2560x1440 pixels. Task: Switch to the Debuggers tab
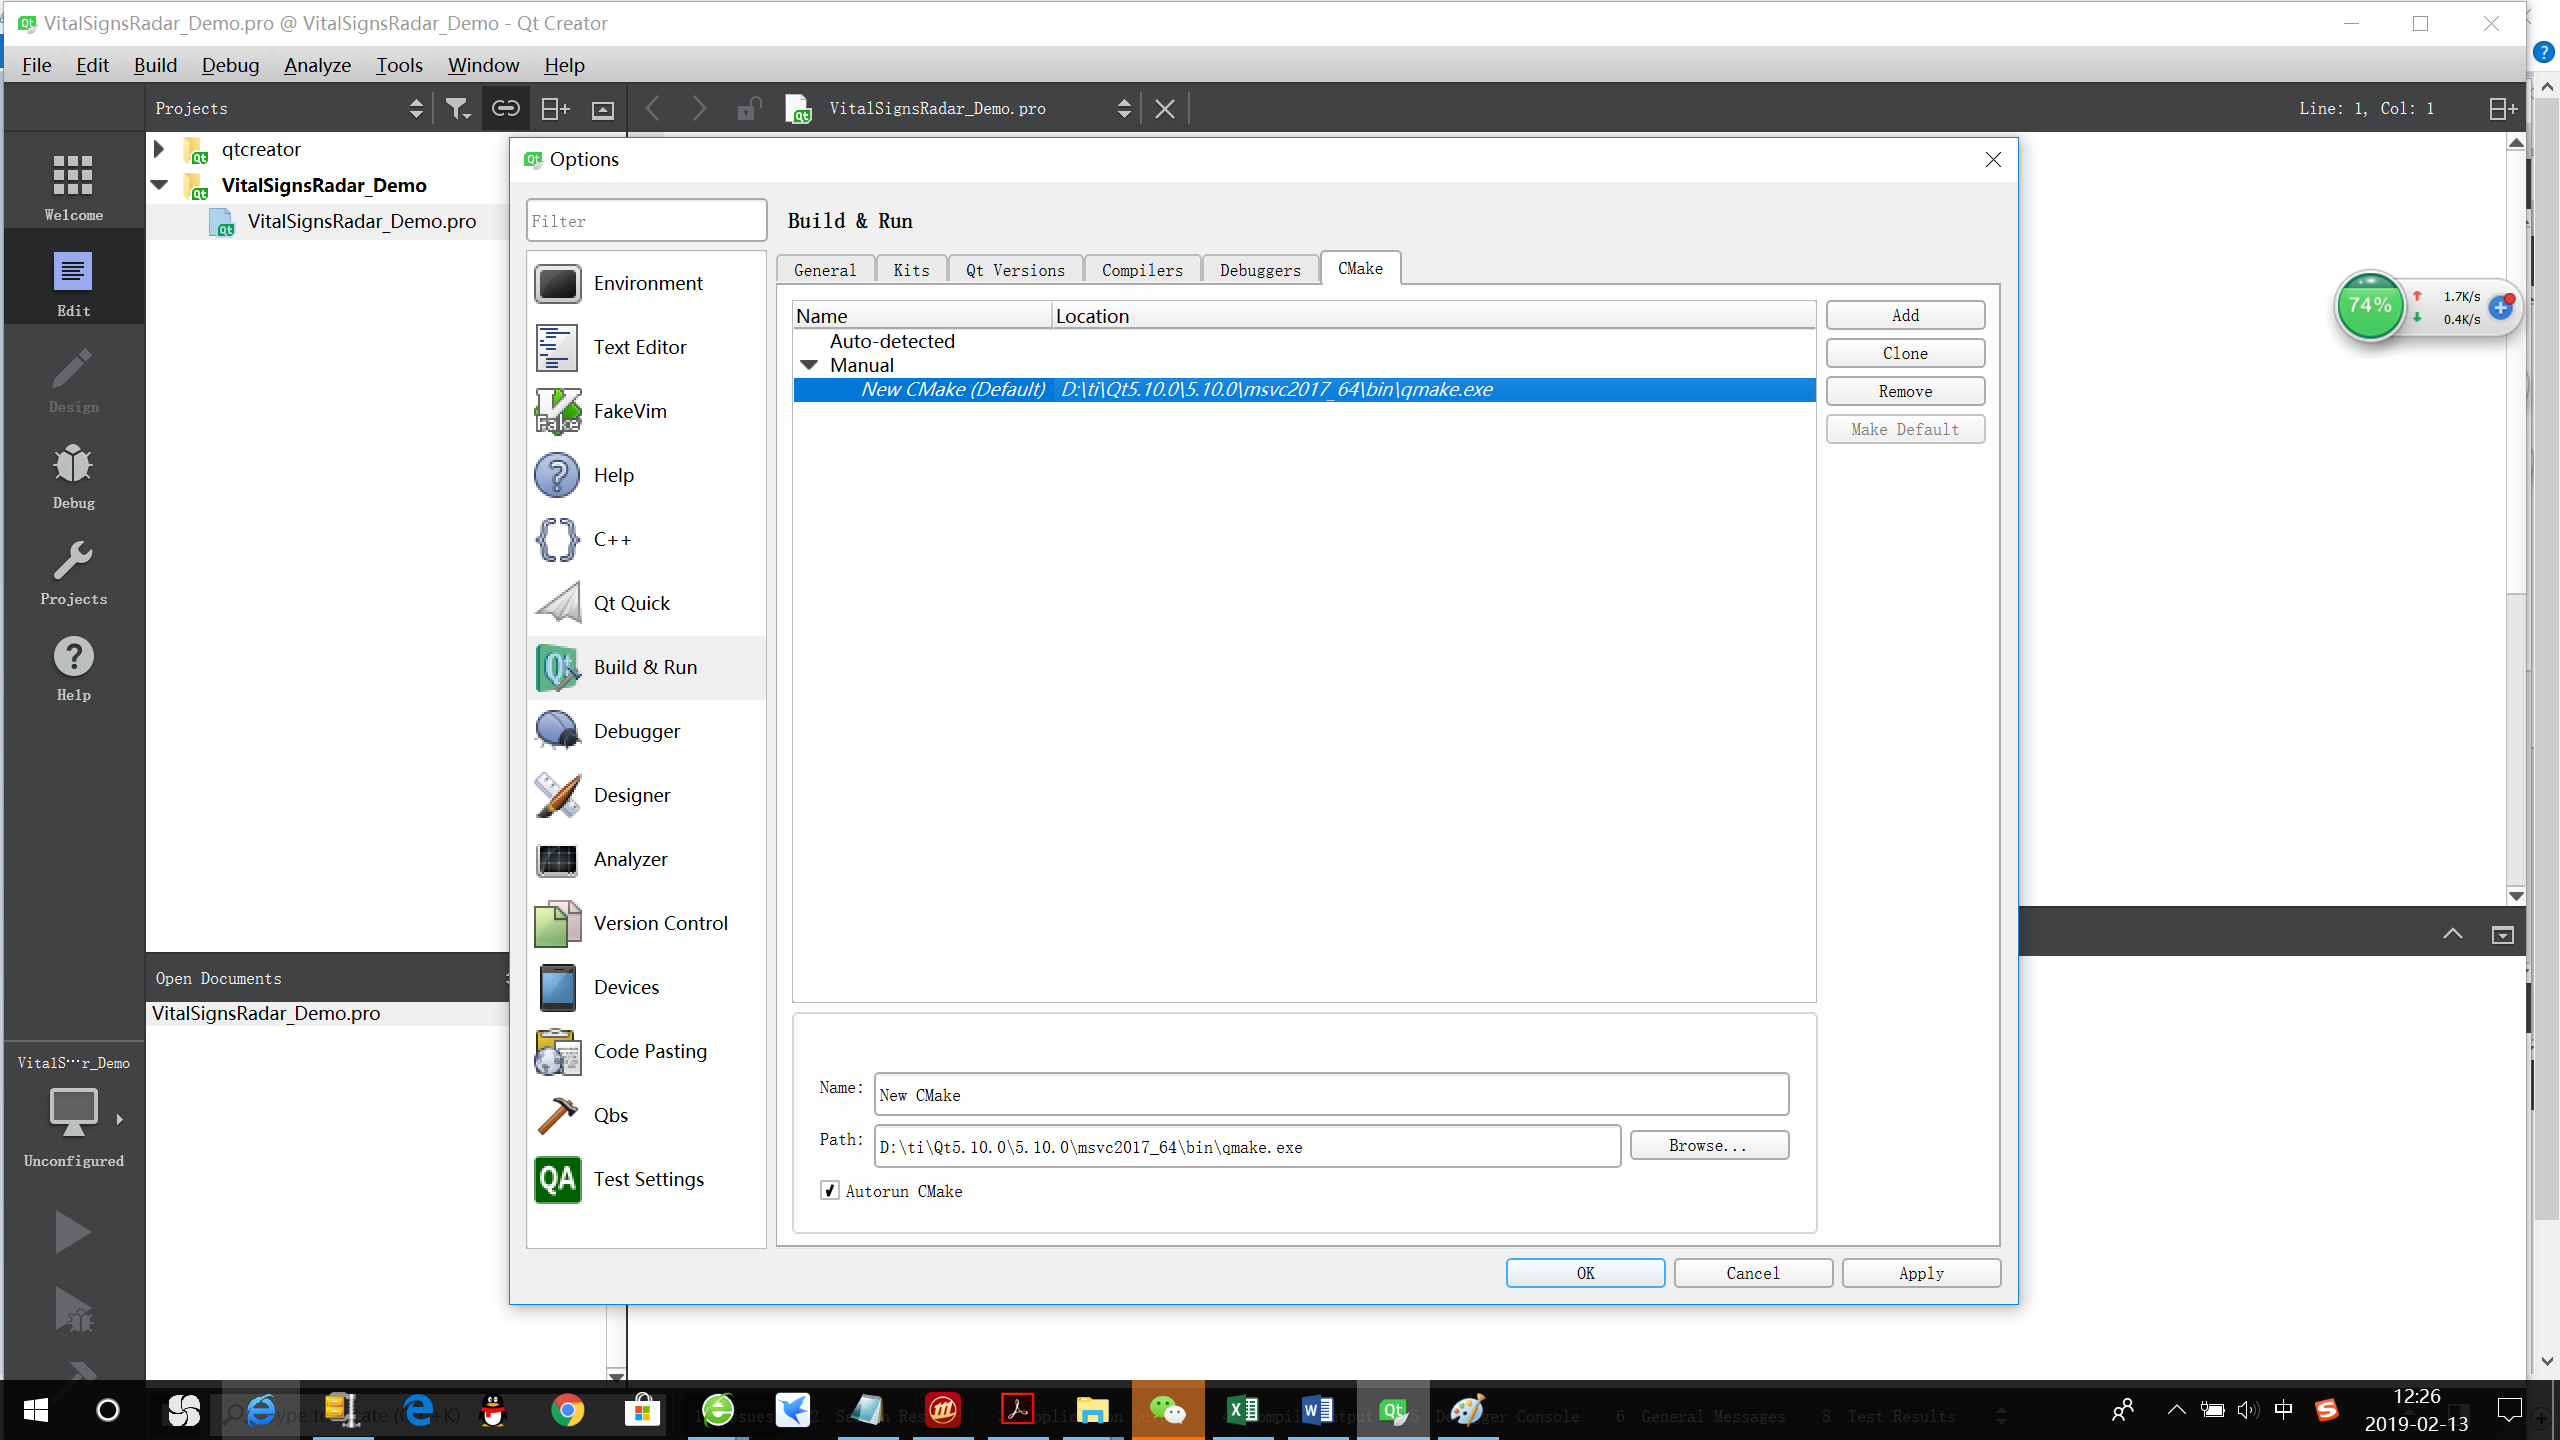1260,270
